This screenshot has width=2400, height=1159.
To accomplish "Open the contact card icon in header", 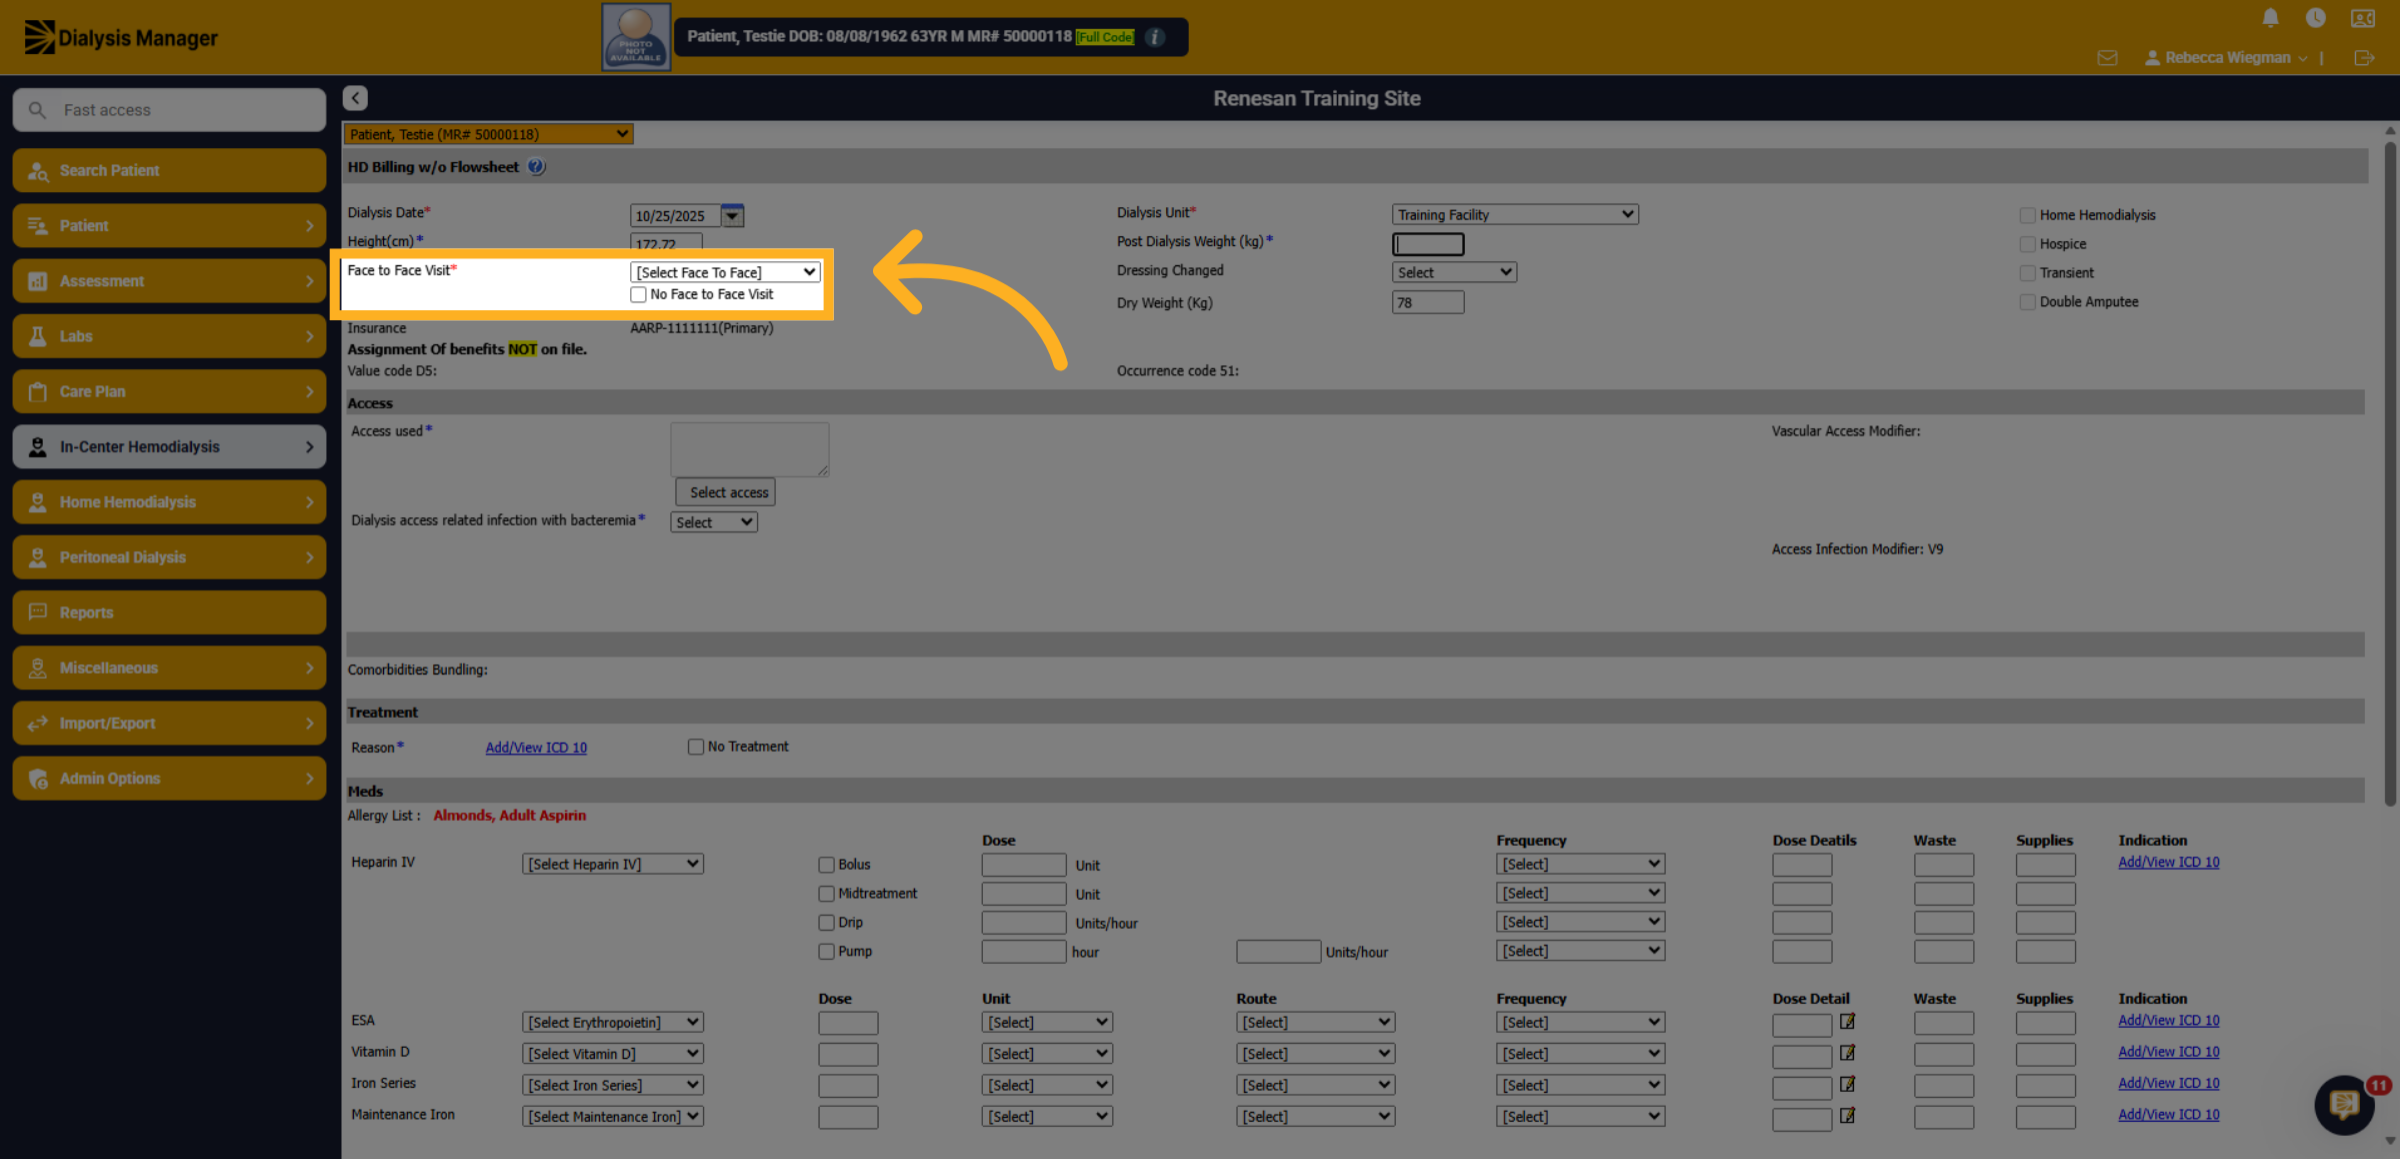I will 2363,18.
